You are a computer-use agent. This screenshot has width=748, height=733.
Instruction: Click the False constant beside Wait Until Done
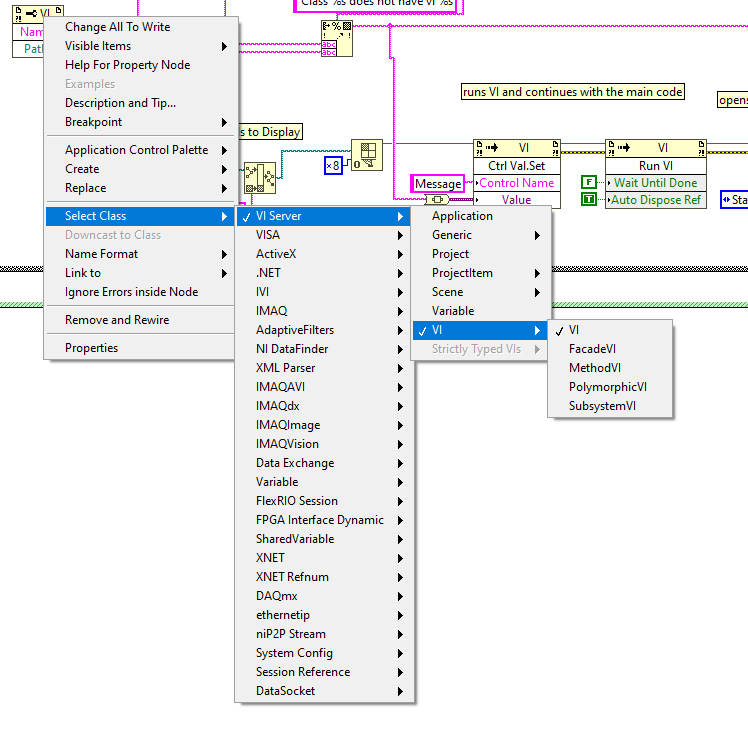588,183
